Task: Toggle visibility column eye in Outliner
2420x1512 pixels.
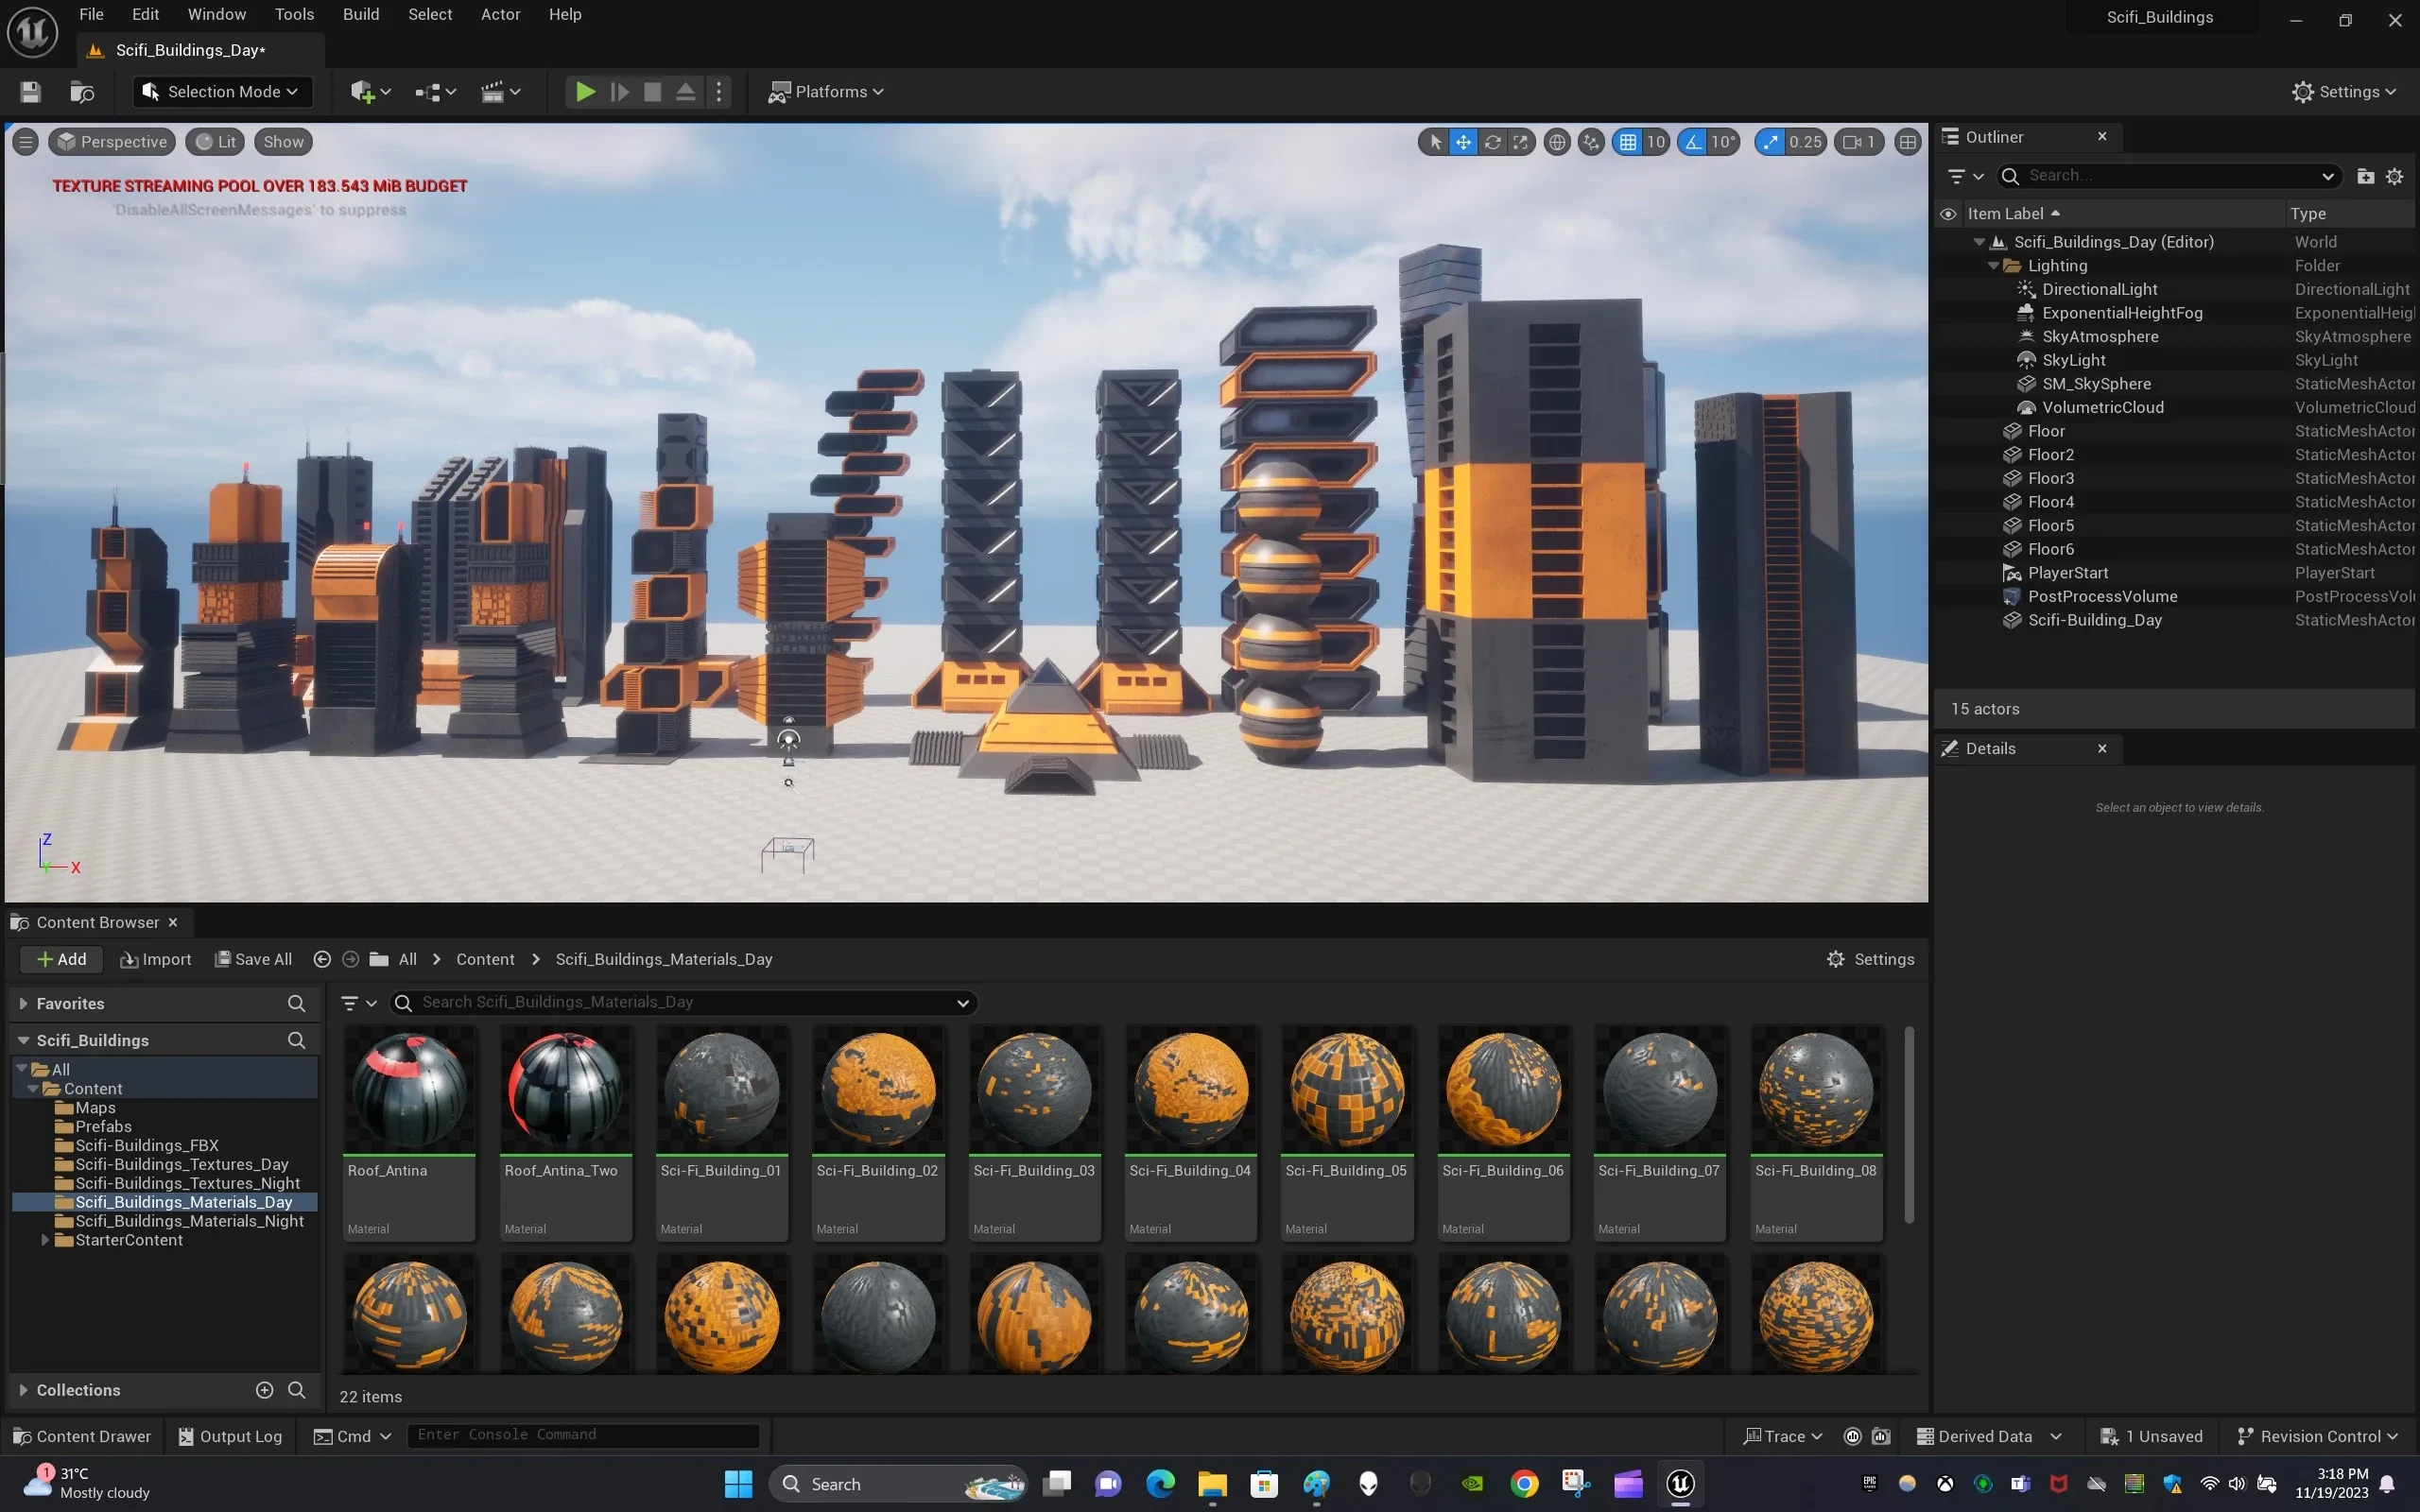Action: (1948, 214)
